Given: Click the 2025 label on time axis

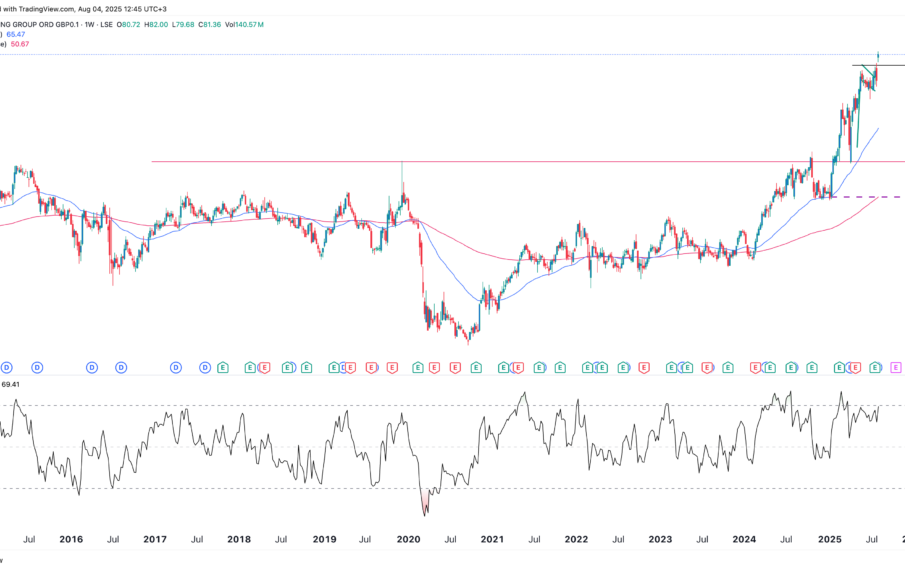Looking at the screenshot, I should (828, 540).
